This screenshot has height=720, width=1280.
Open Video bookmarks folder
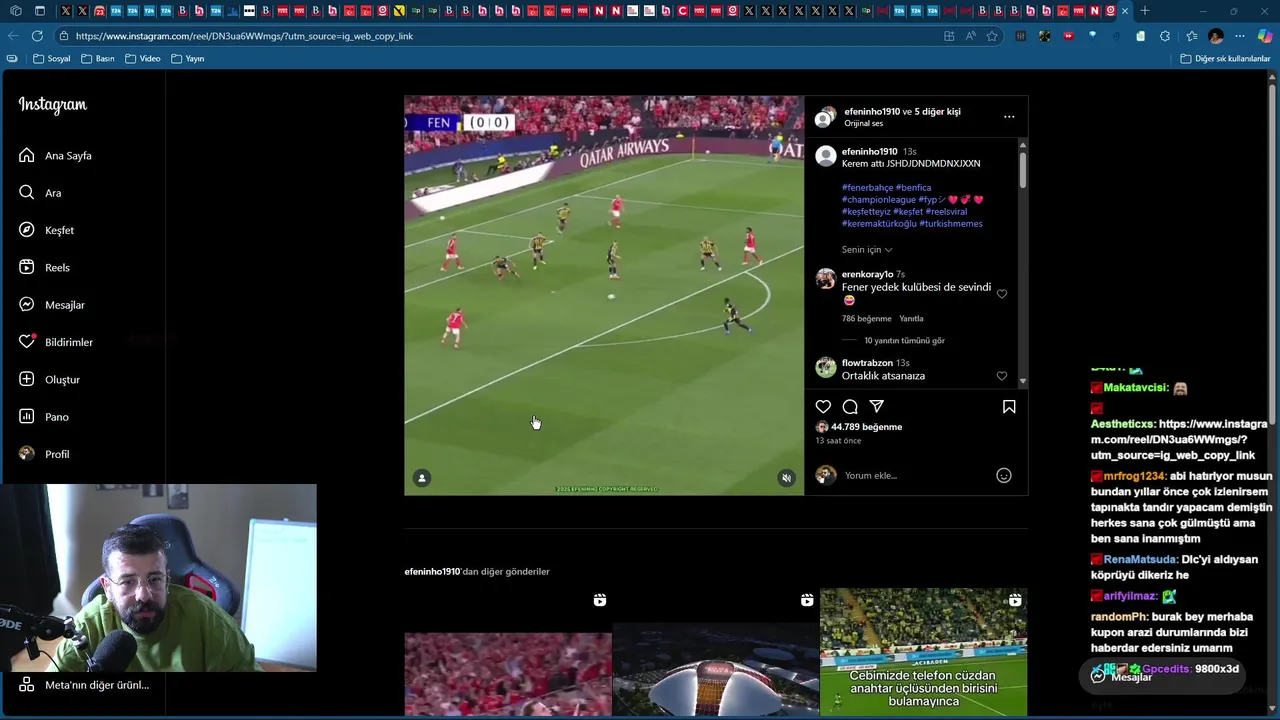[x=143, y=59]
